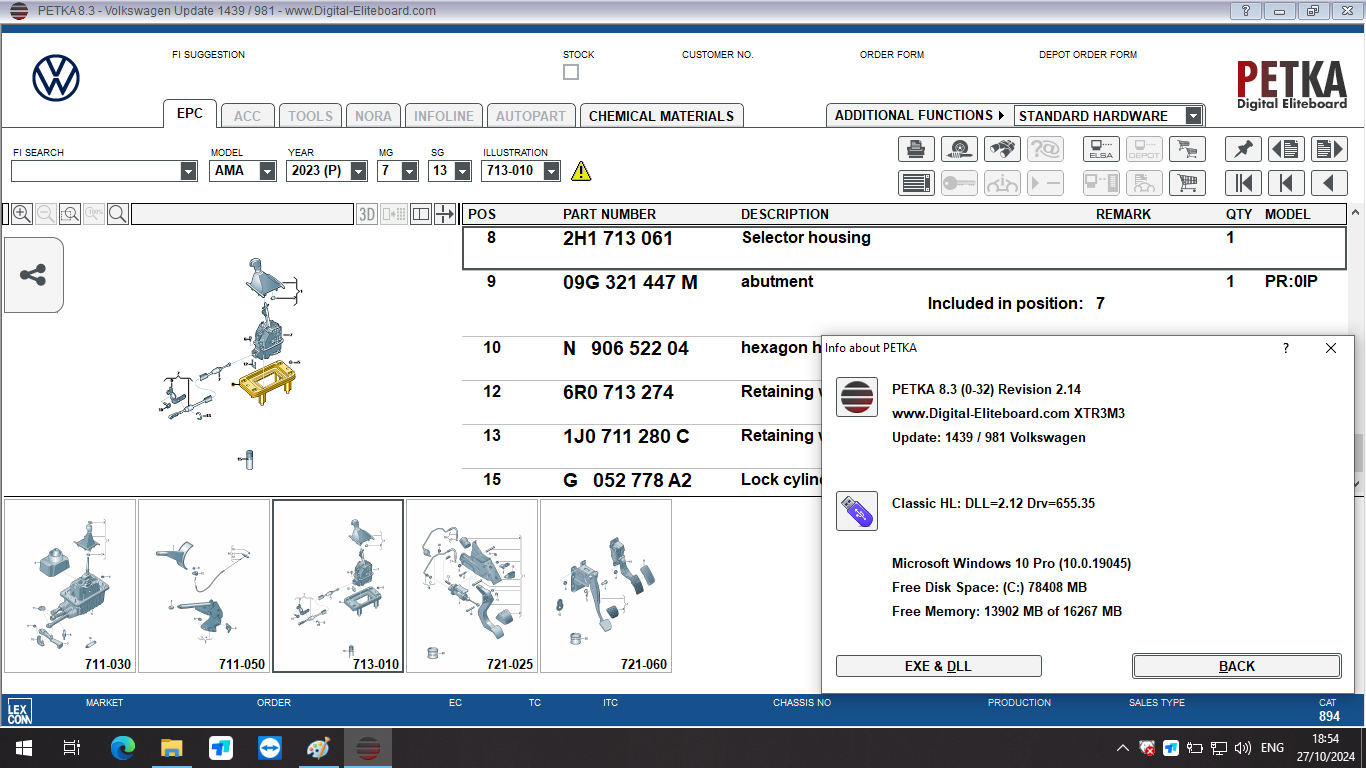The width and height of the screenshot is (1366, 768).
Task: Click the PART NUMBER column header
Action: 609,214
